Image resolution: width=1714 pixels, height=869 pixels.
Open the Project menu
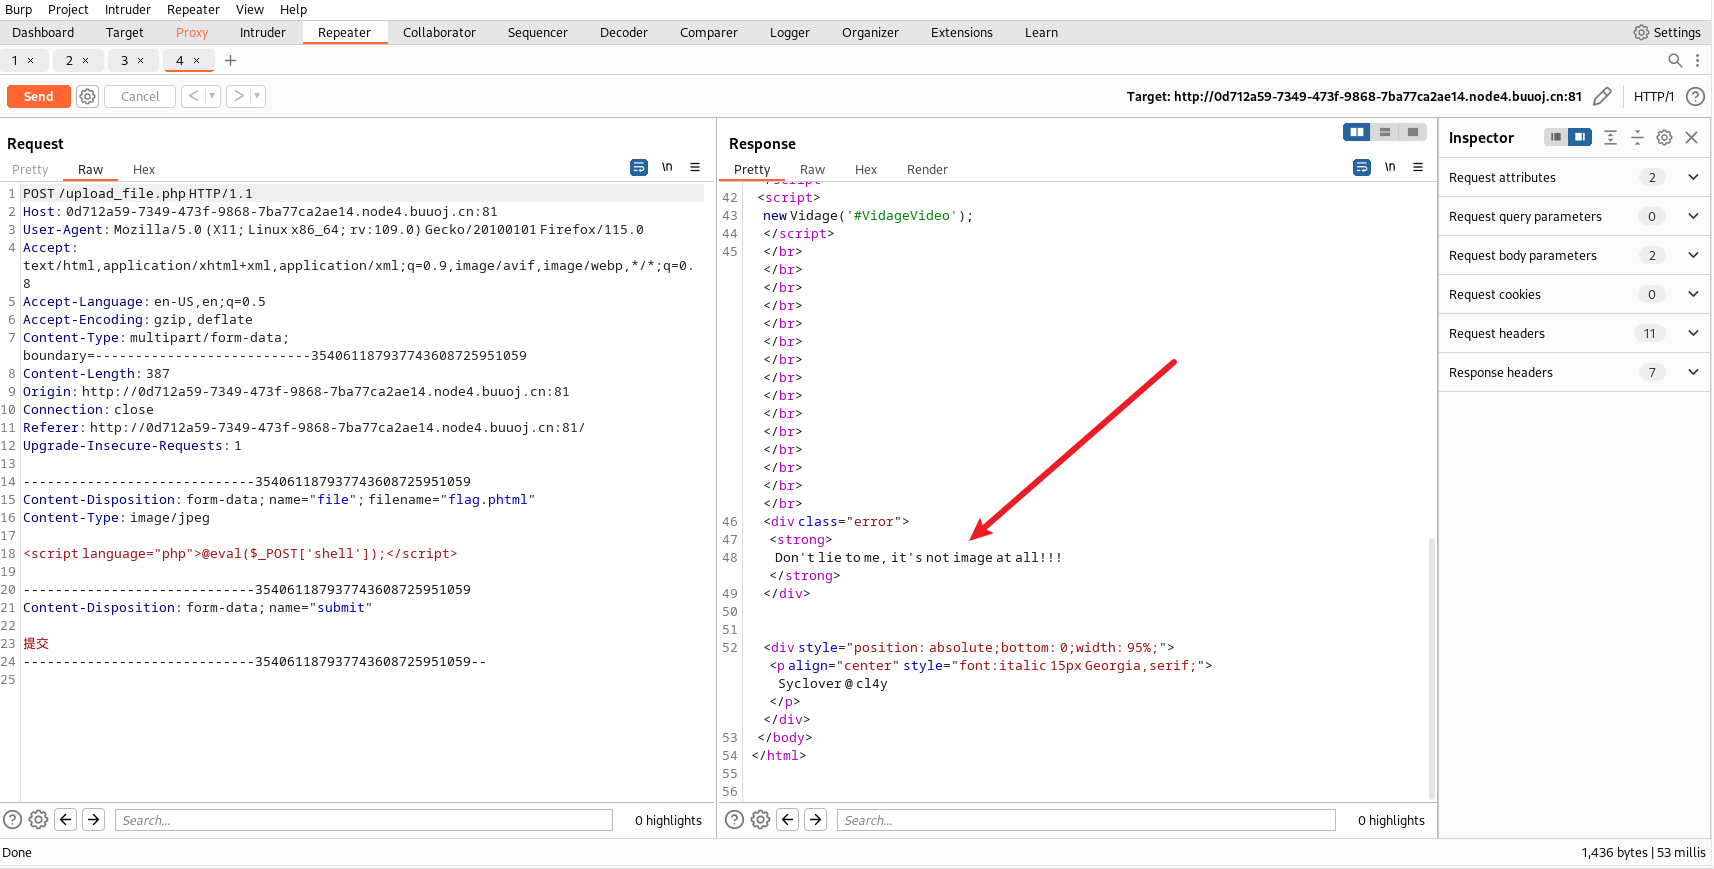[x=68, y=9]
